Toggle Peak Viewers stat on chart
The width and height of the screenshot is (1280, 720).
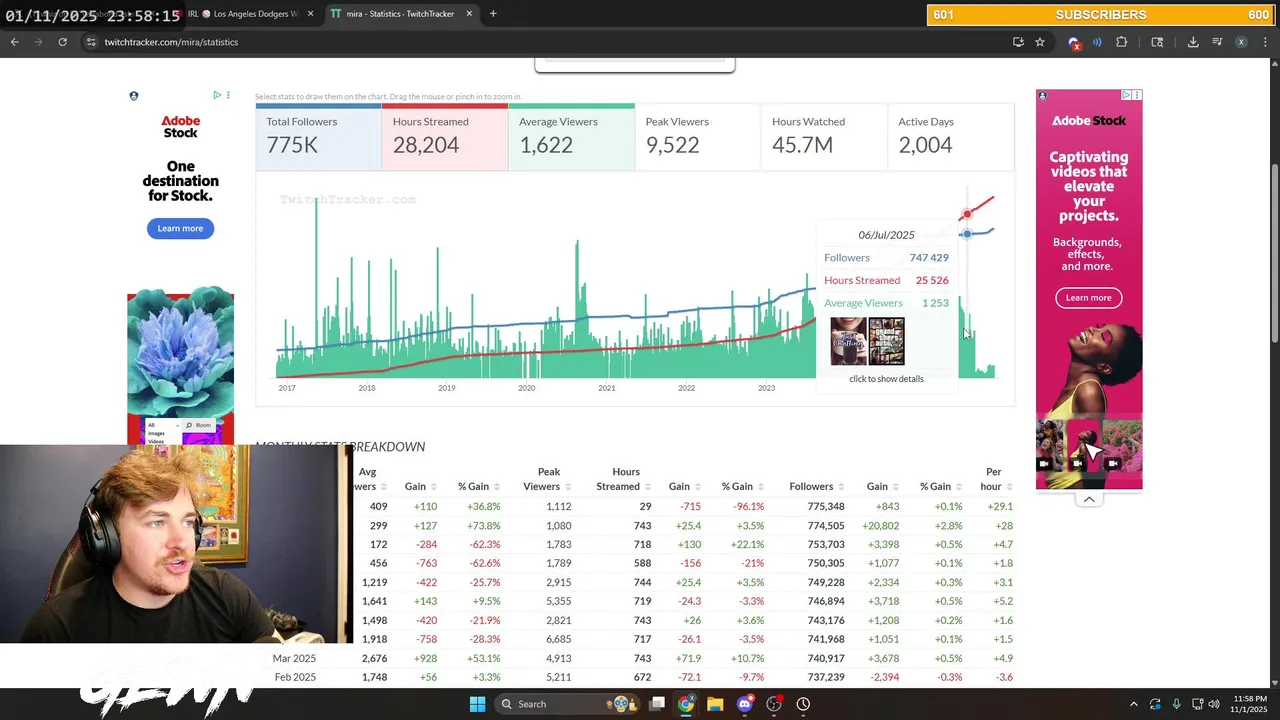pos(697,137)
